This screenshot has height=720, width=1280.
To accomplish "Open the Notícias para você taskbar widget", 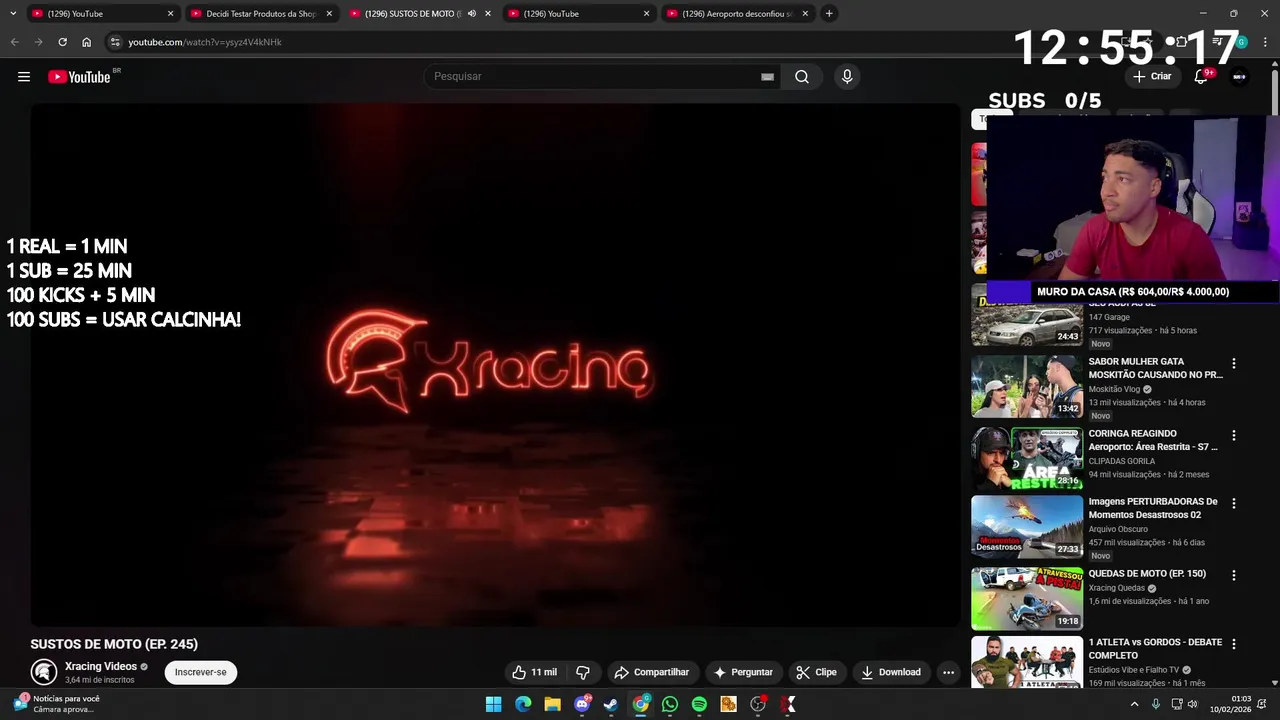I will pyautogui.click(x=56, y=704).
